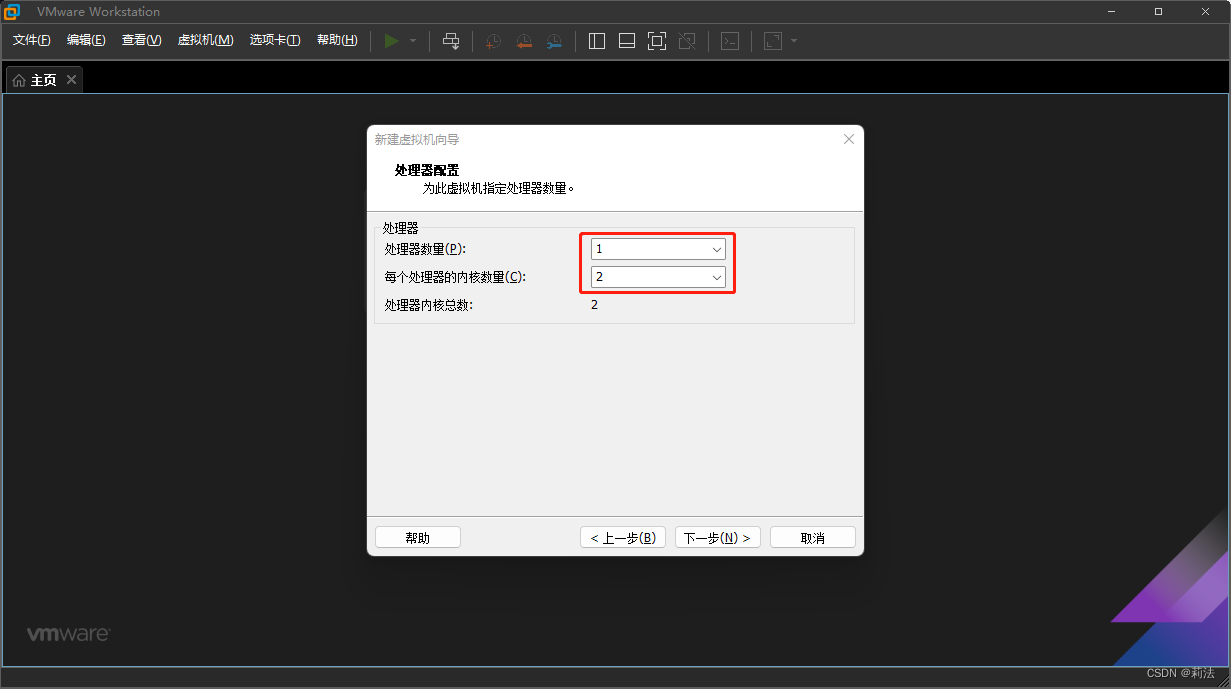Minimize the VMware Workstation window
Viewport: 1231px width, 689px height.
coord(1112,12)
